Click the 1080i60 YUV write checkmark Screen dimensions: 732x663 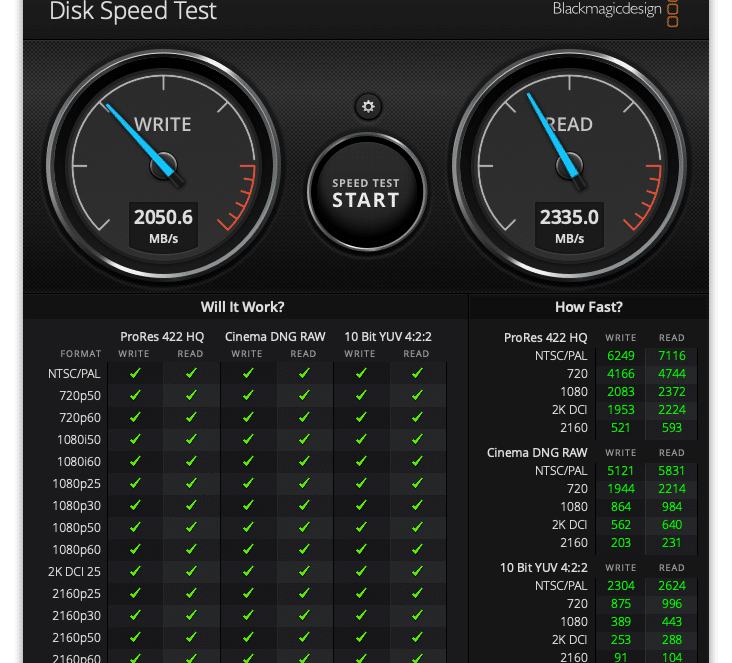click(x=361, y=461)
